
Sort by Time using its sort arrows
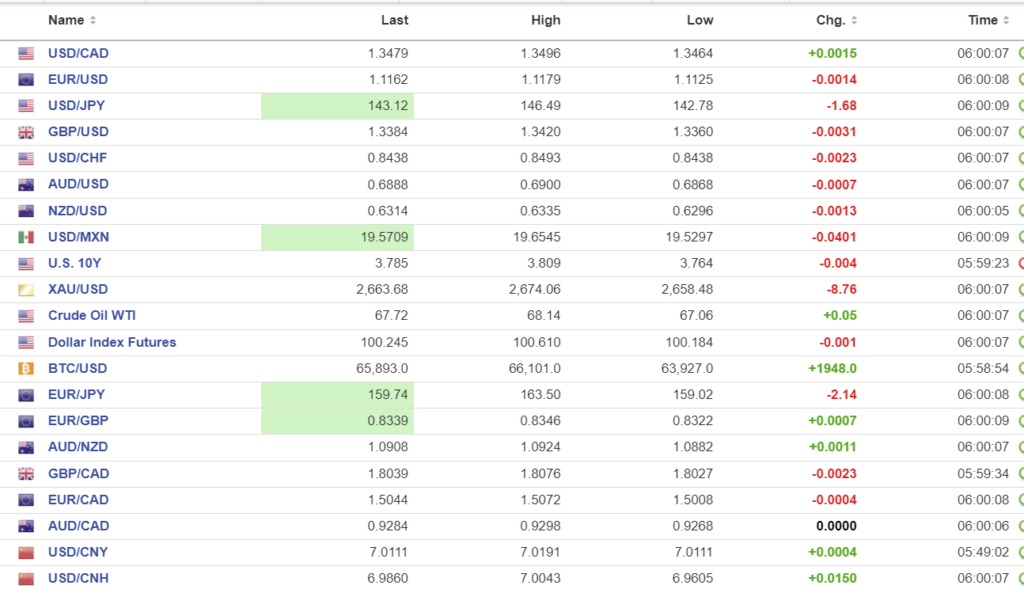1005,21
